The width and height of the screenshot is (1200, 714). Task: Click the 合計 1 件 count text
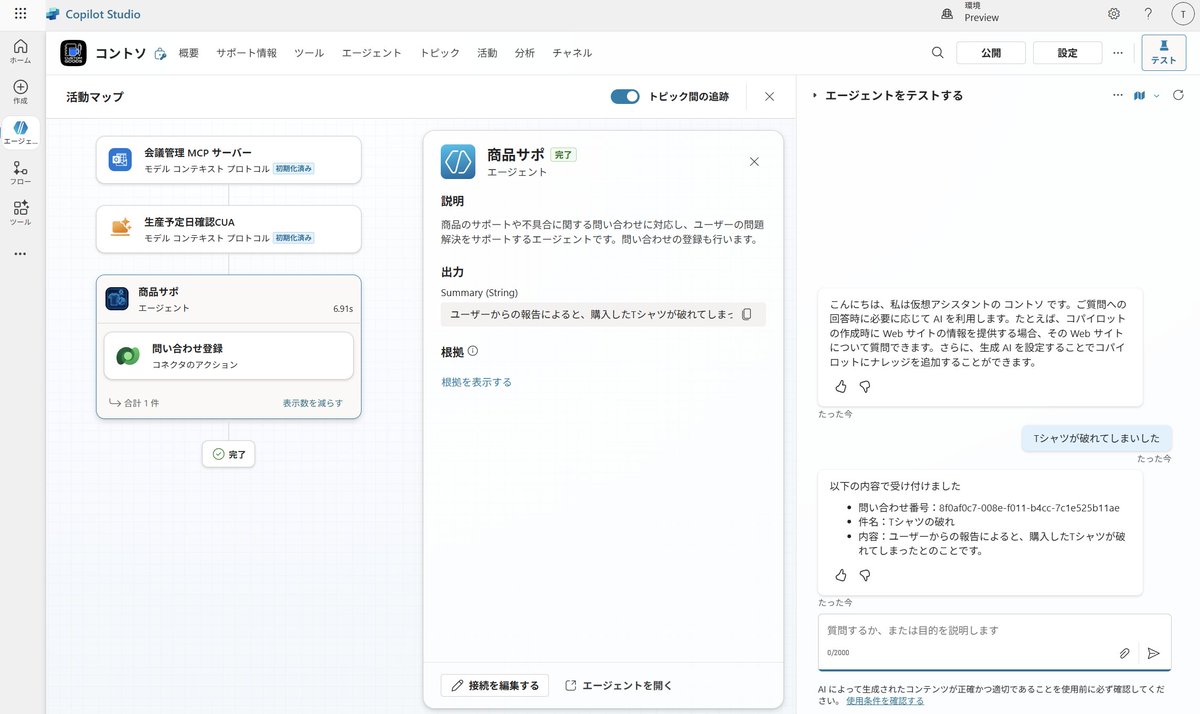(x=141, y=403)
